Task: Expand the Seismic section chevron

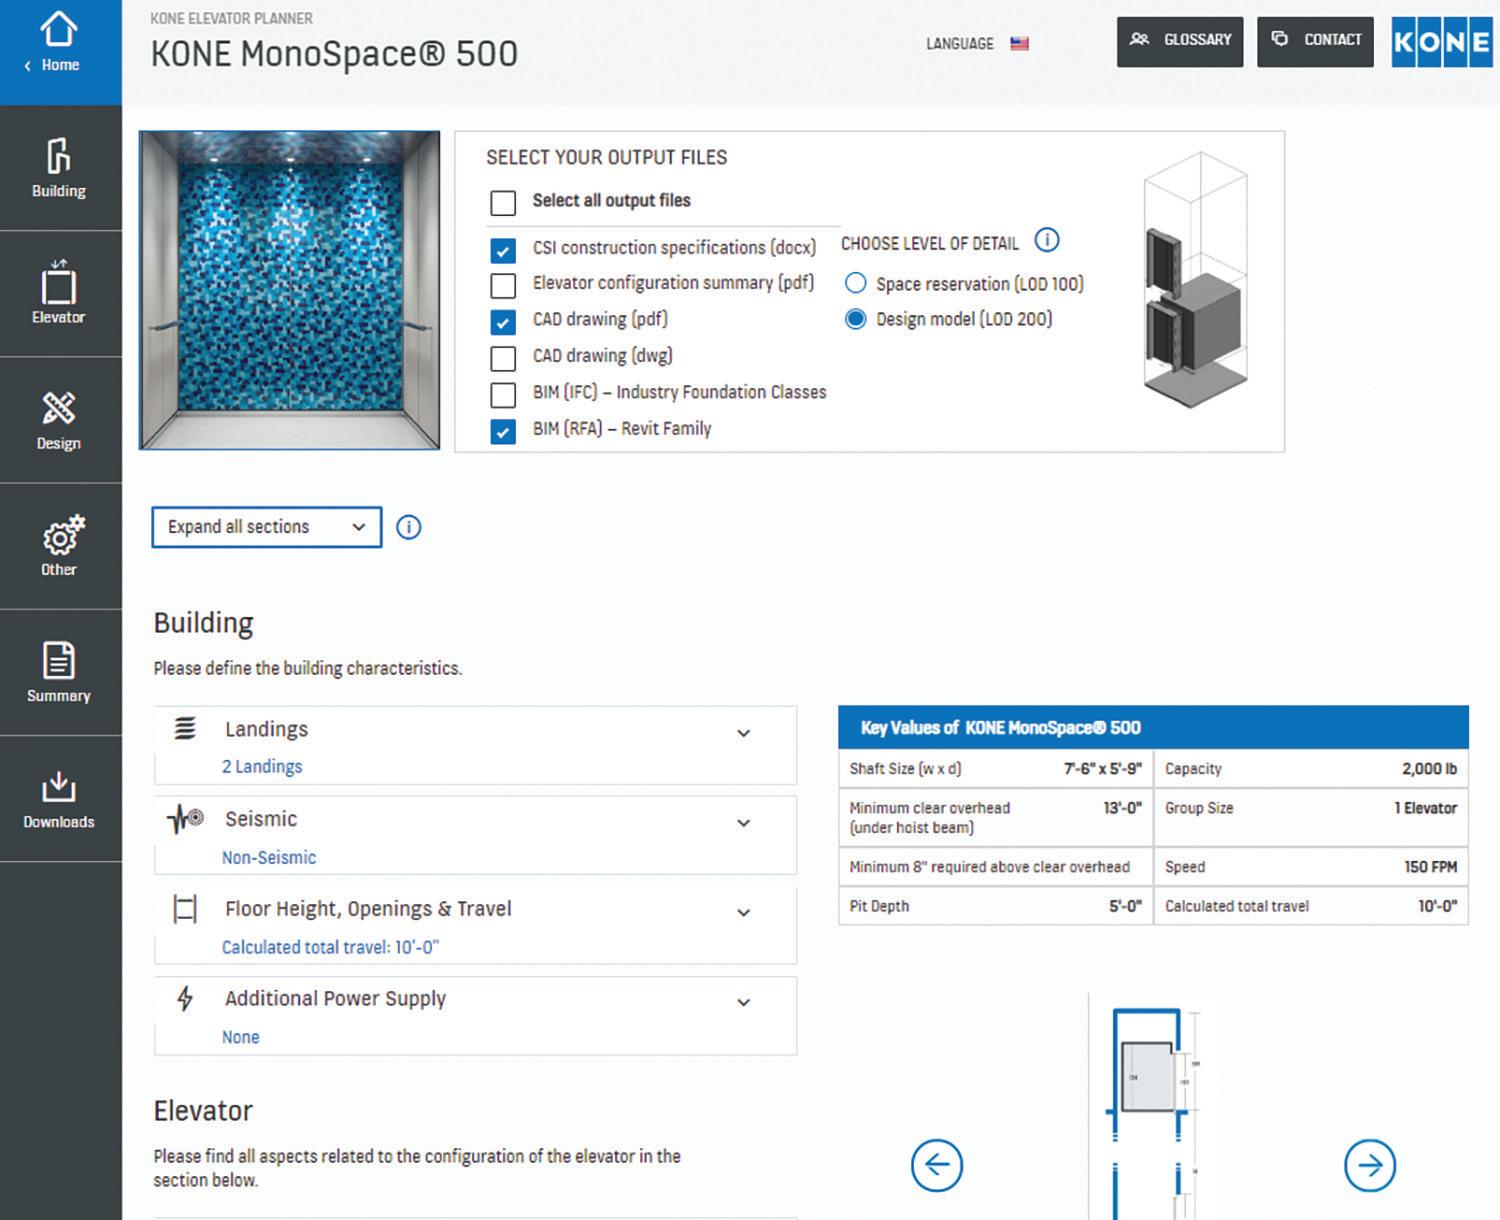Action: click(743, 823)
